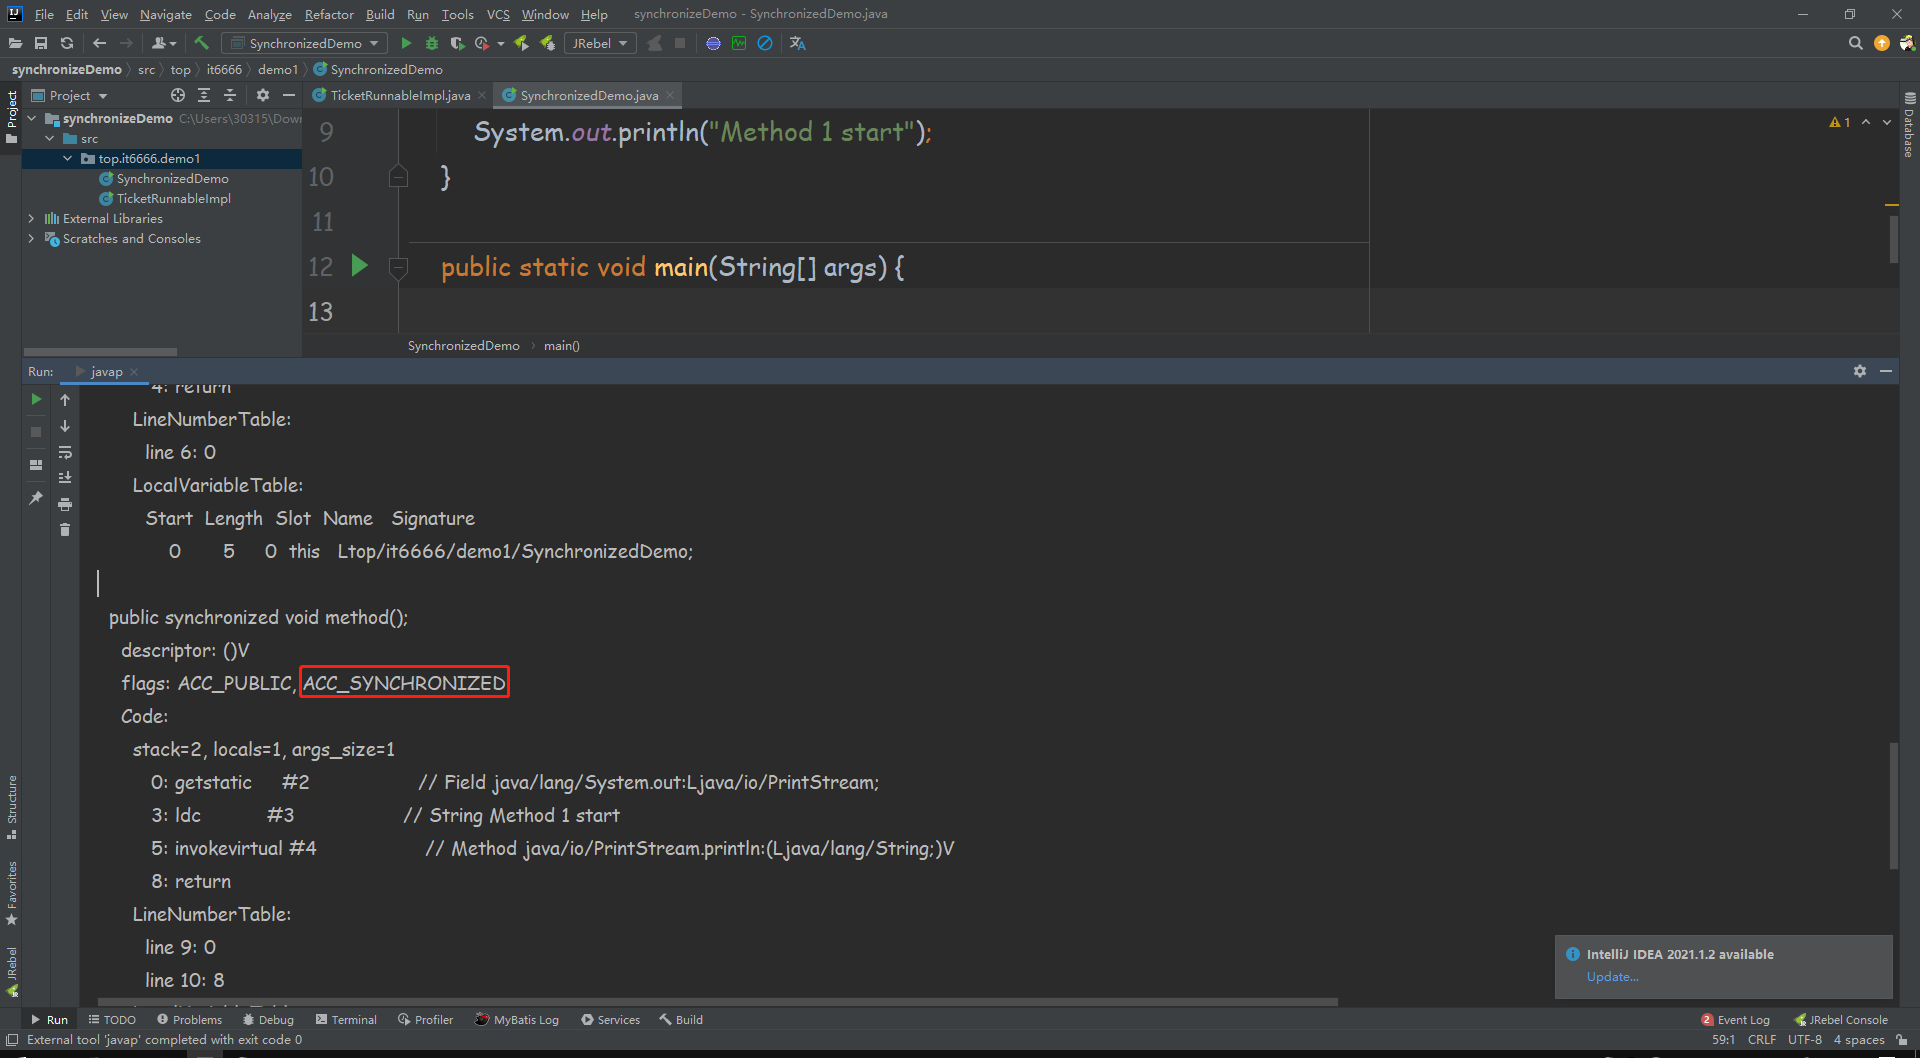Toggle the Structure tool window stripe button
1920x1058 pixels.
tap(11, 806)
